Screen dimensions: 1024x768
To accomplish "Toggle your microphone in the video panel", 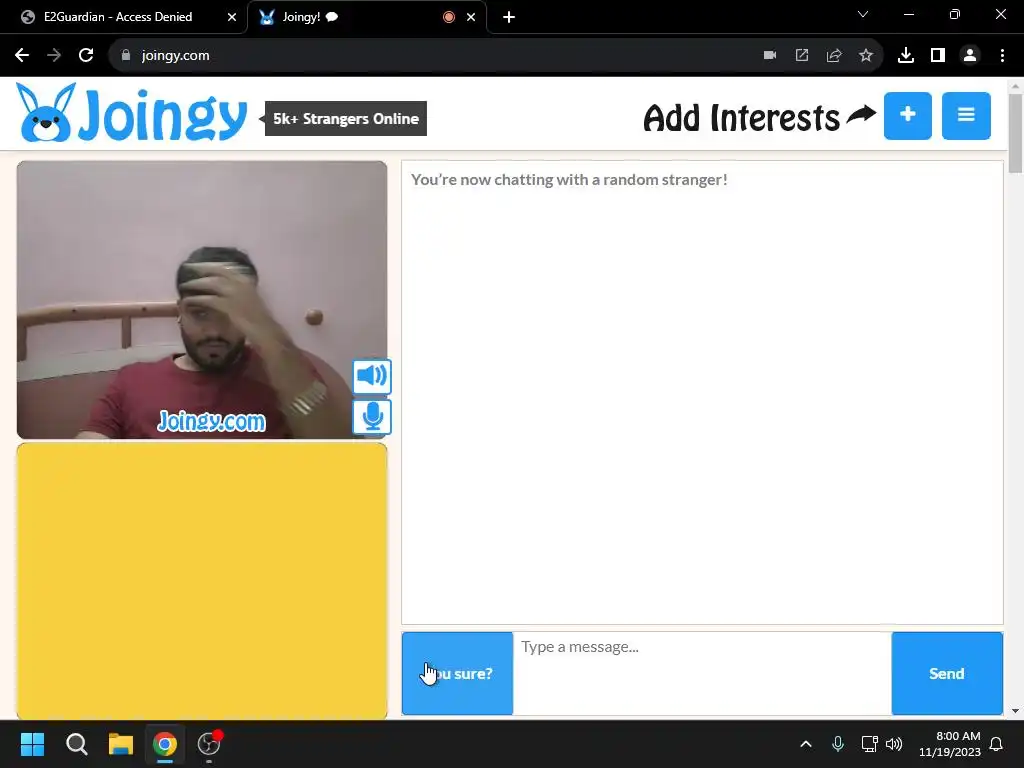I will pos(372,417).
